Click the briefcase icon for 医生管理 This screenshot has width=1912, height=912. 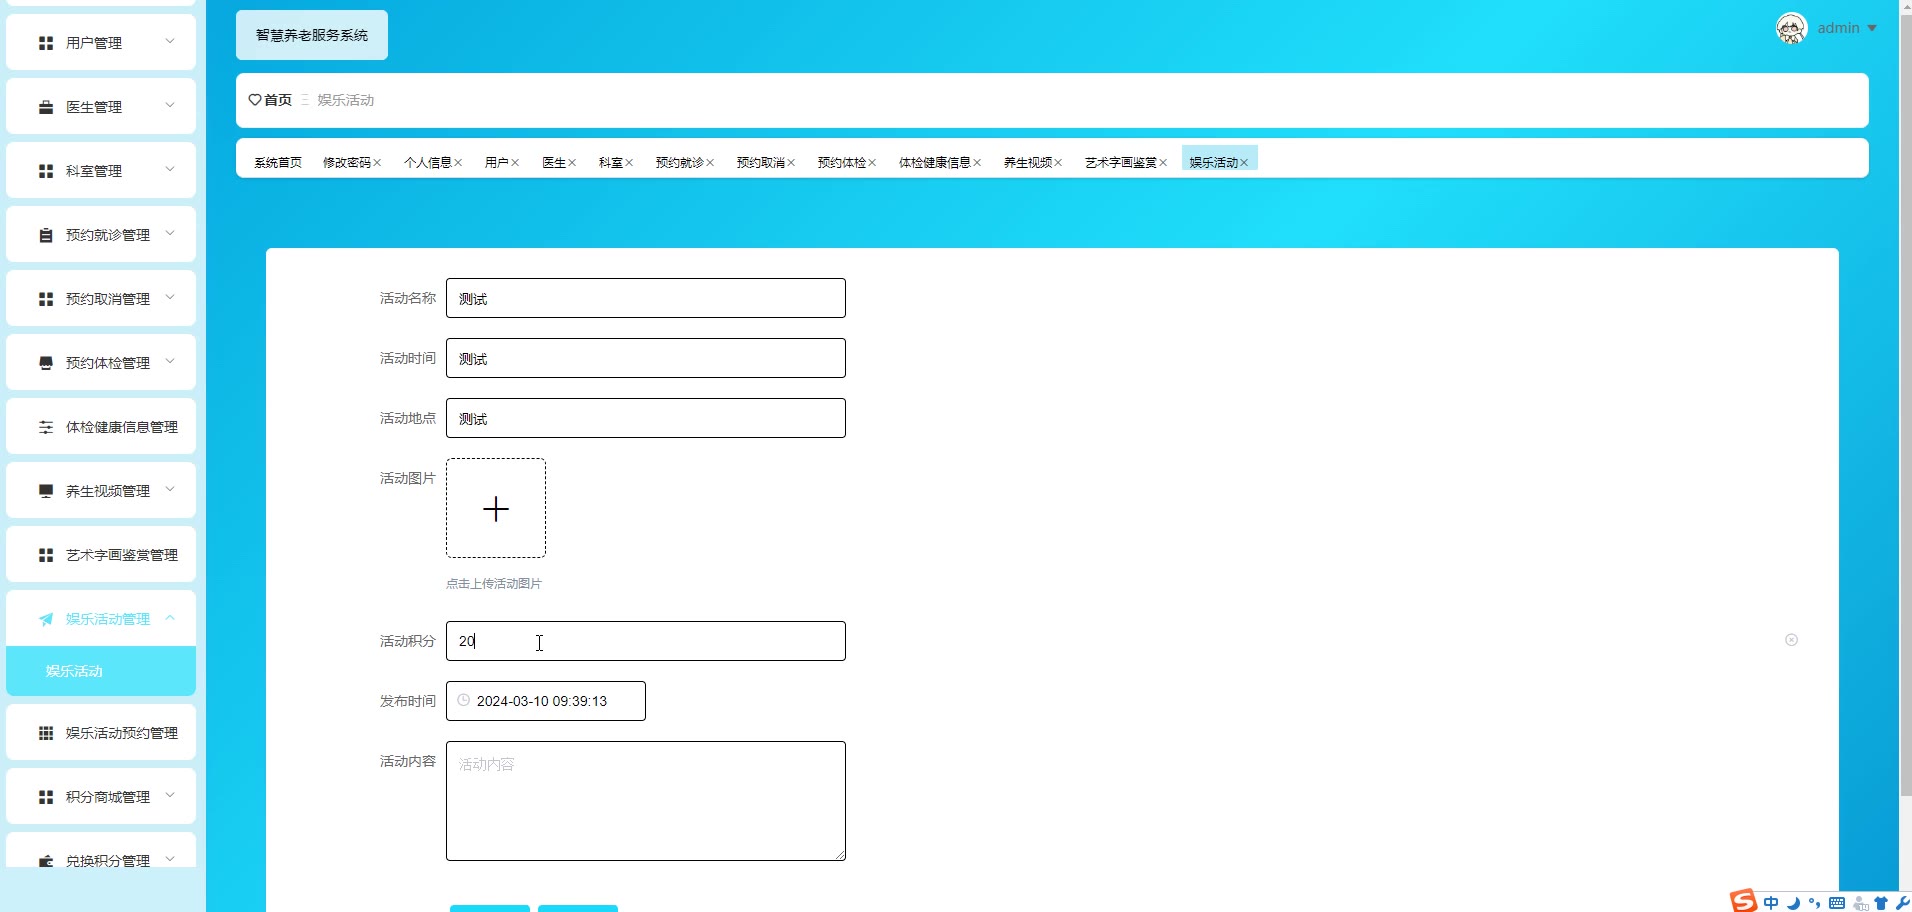coord(46,107)
